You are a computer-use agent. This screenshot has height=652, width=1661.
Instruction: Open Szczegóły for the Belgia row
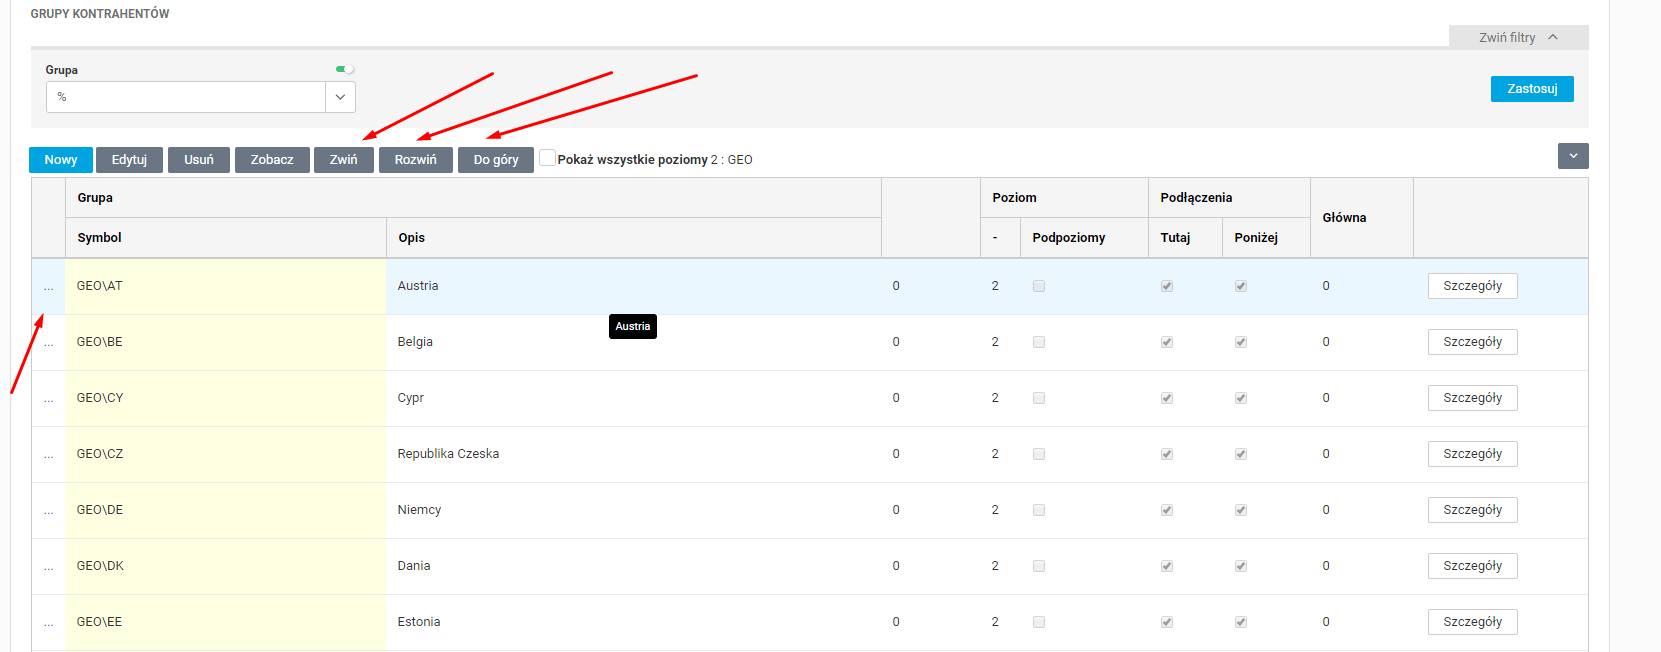pyautogui.click(x=1472, y=342)
